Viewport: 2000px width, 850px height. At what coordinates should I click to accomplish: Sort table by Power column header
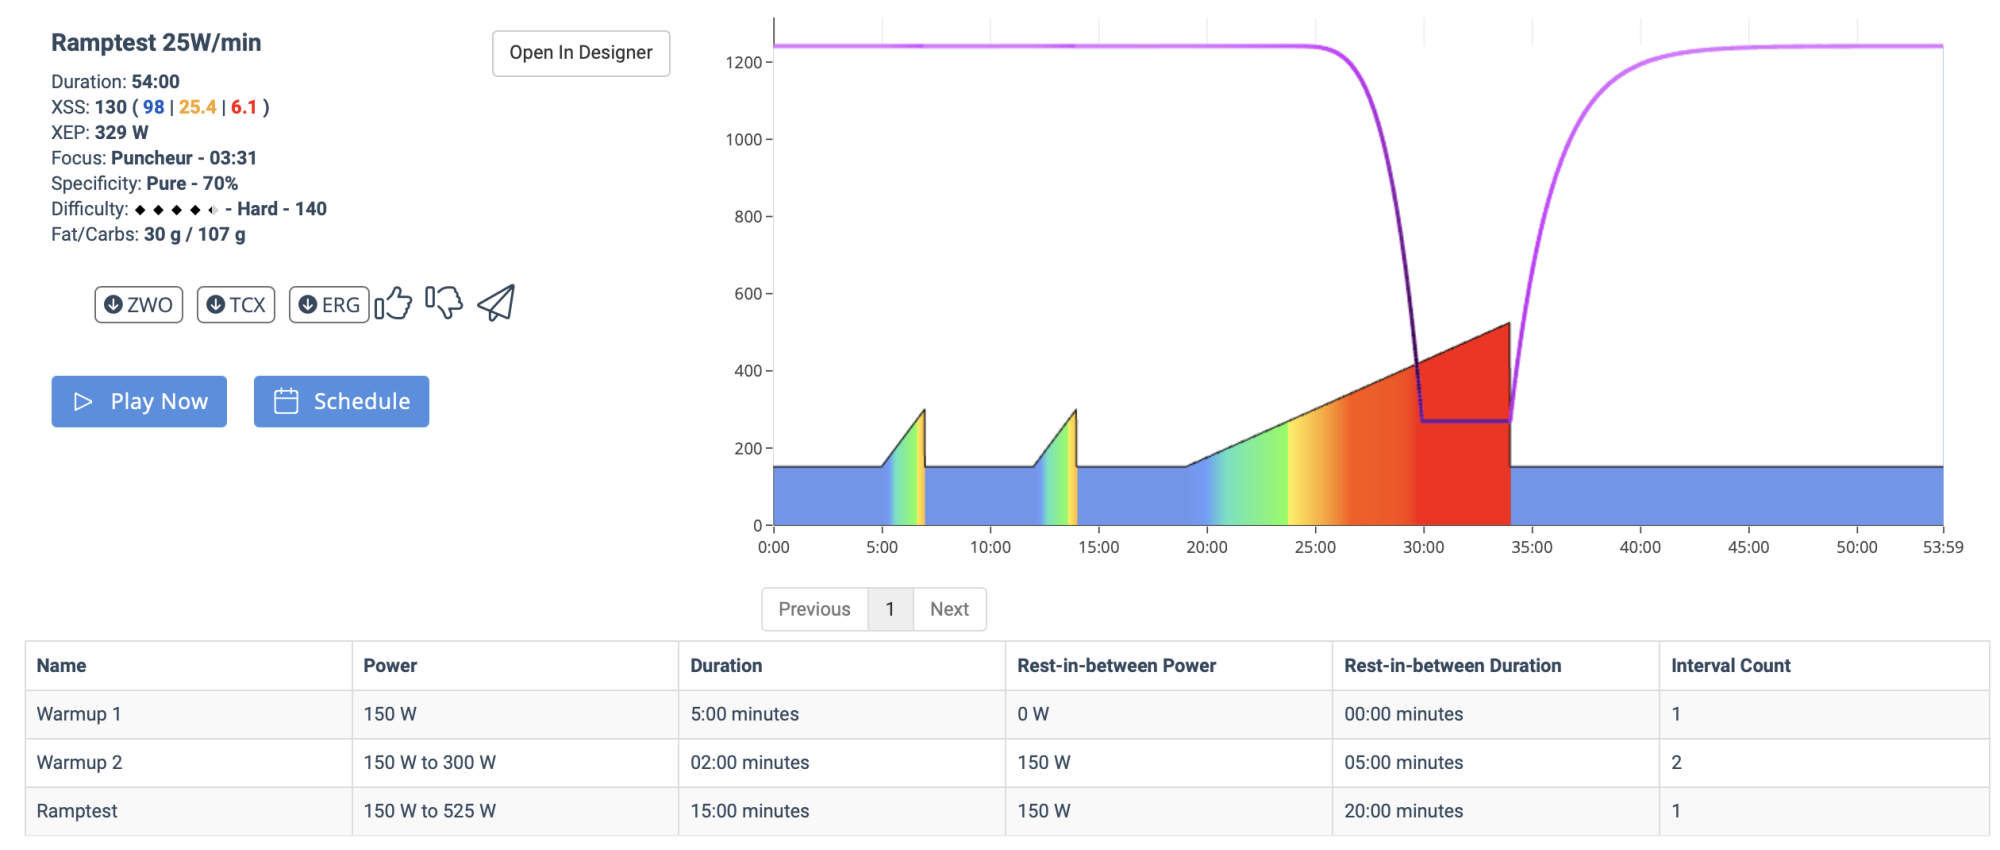(390, 666)
